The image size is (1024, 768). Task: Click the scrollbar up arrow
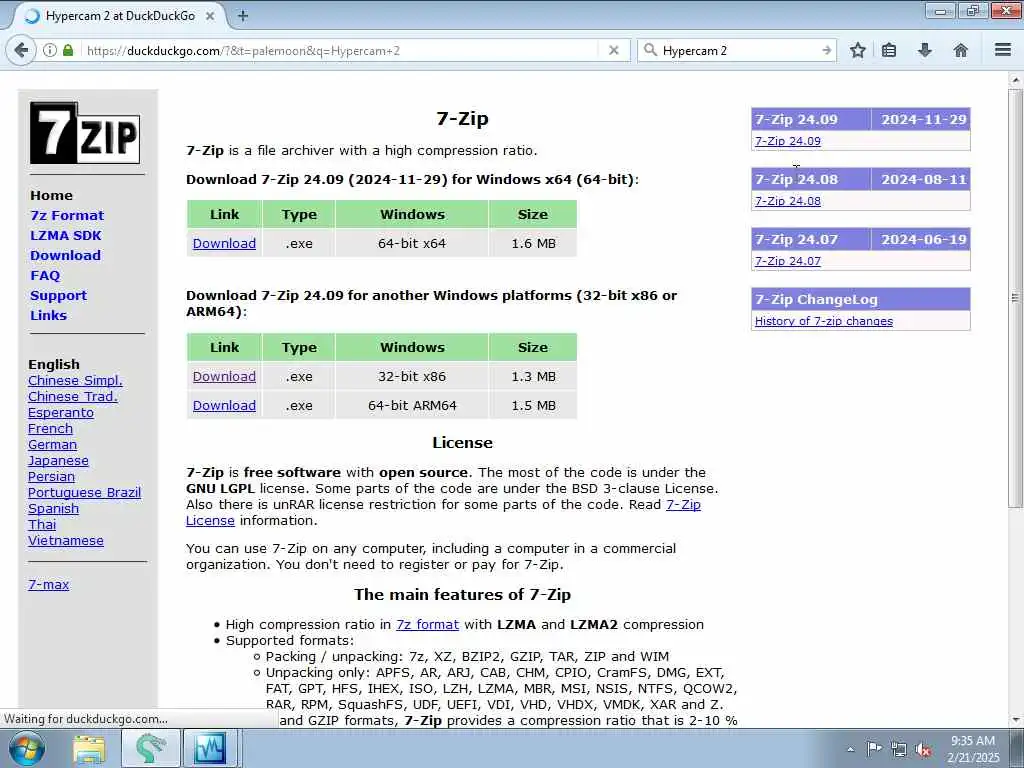click(x=1016, y=80)
